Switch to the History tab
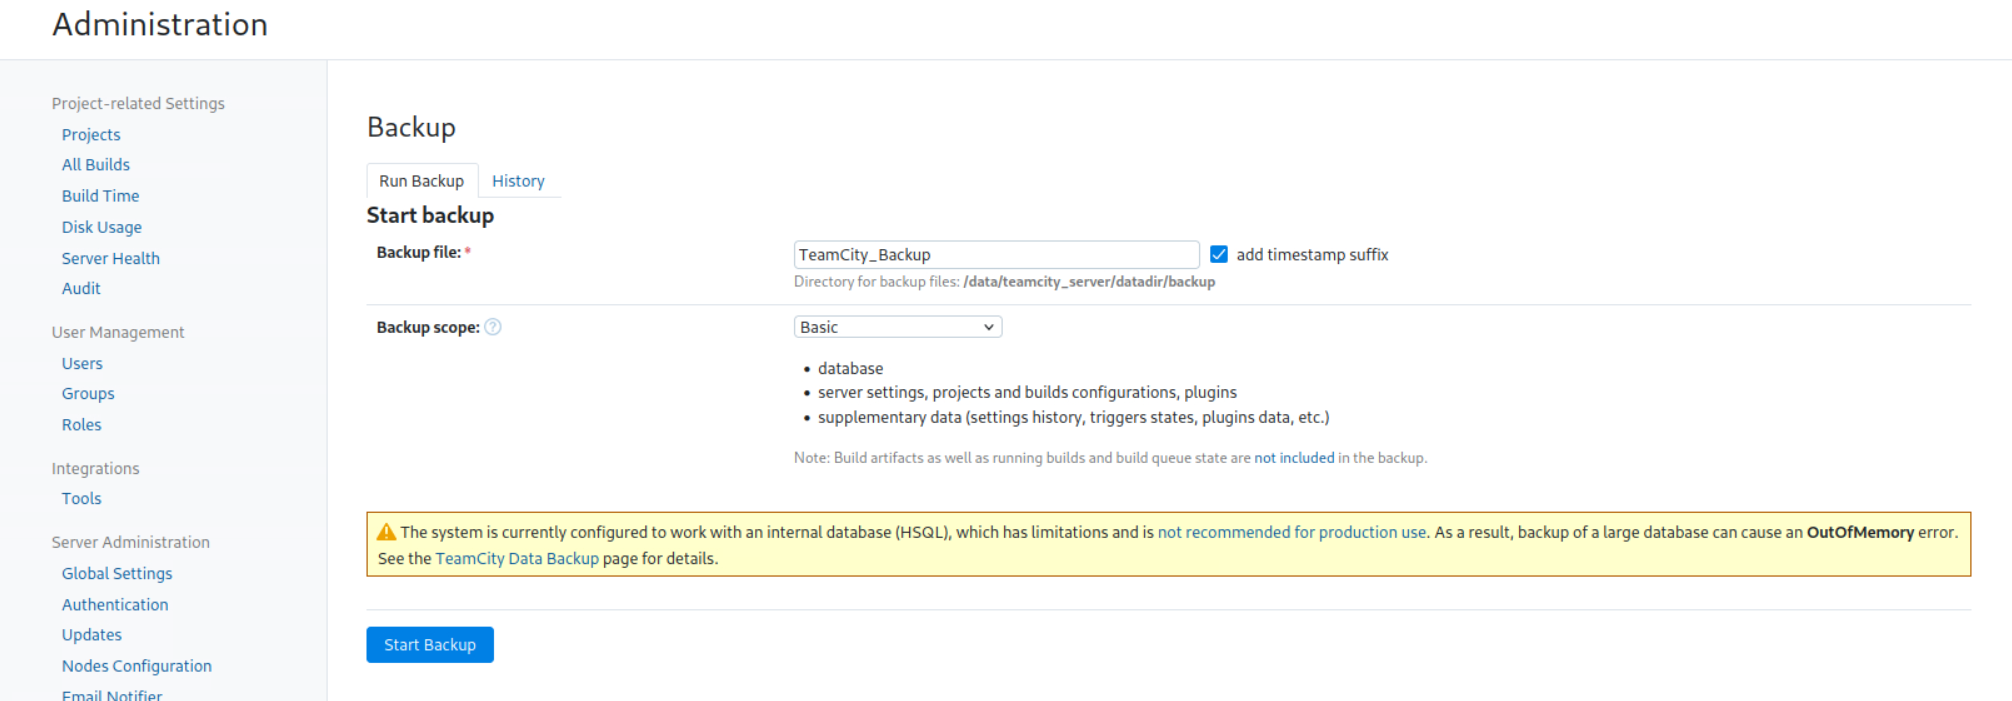2012x701 pixels. pos(518,181)
